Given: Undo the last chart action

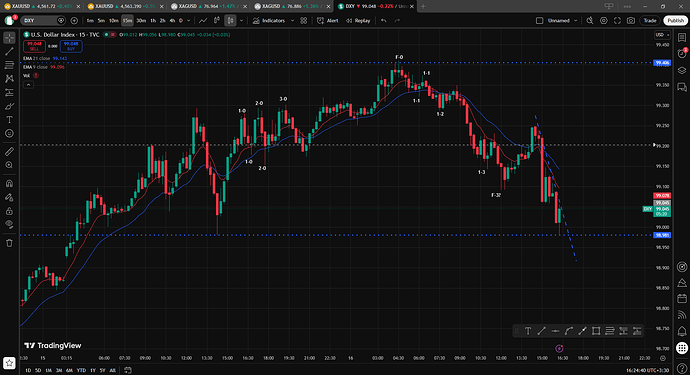Looking at the screenshot, I should (383, 21).
